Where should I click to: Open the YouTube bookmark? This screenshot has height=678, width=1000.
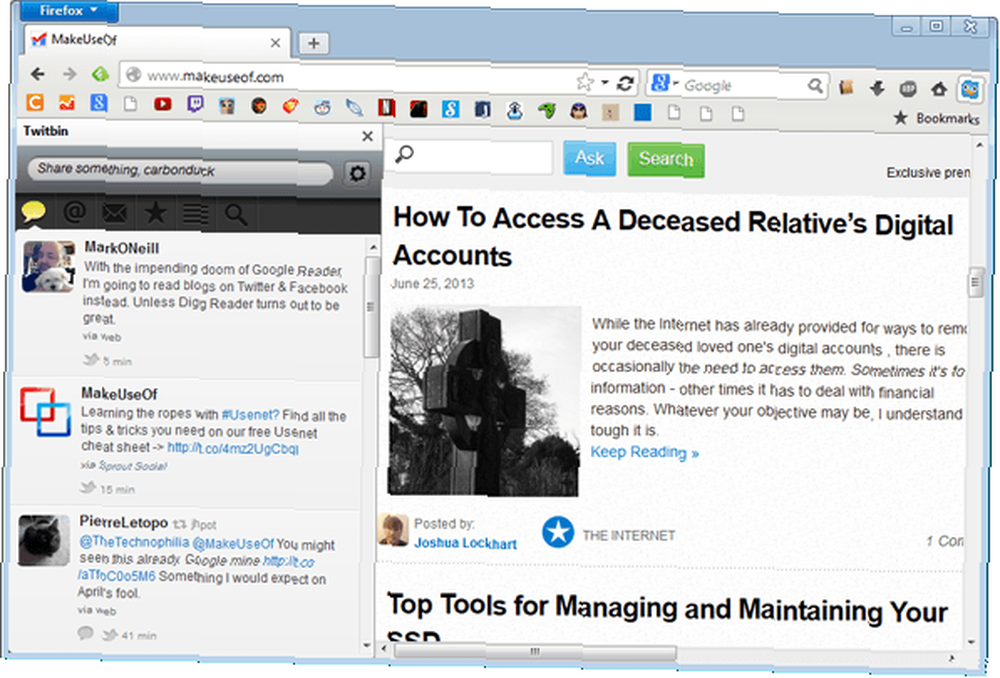click(x=163, y=104)
